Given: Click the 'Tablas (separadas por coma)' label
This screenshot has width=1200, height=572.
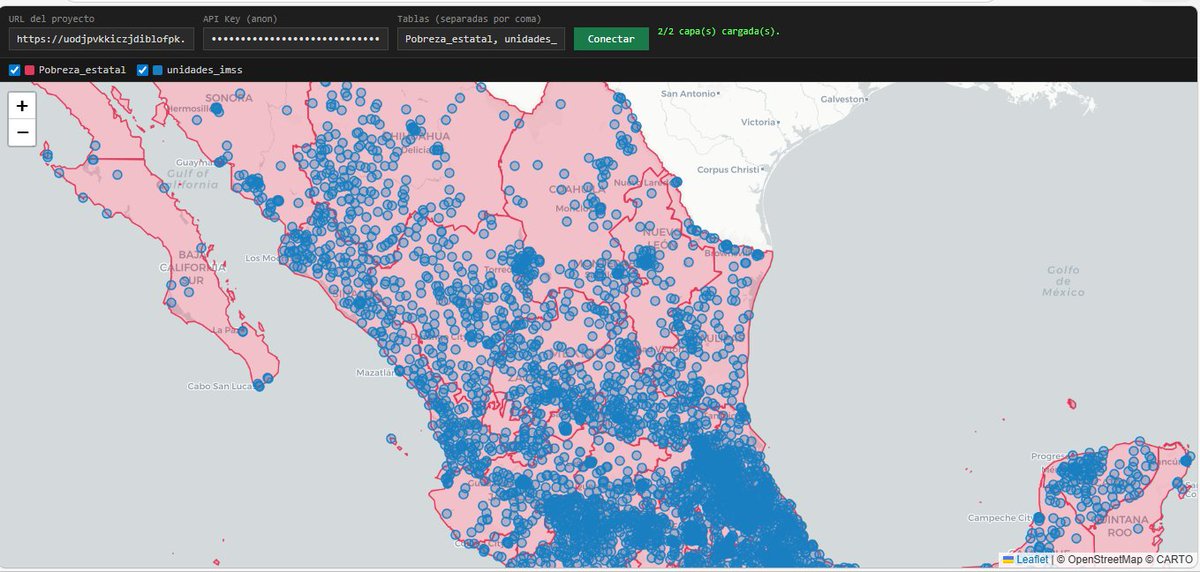Looking at the screenshot, I should click(x=470, y=19).
